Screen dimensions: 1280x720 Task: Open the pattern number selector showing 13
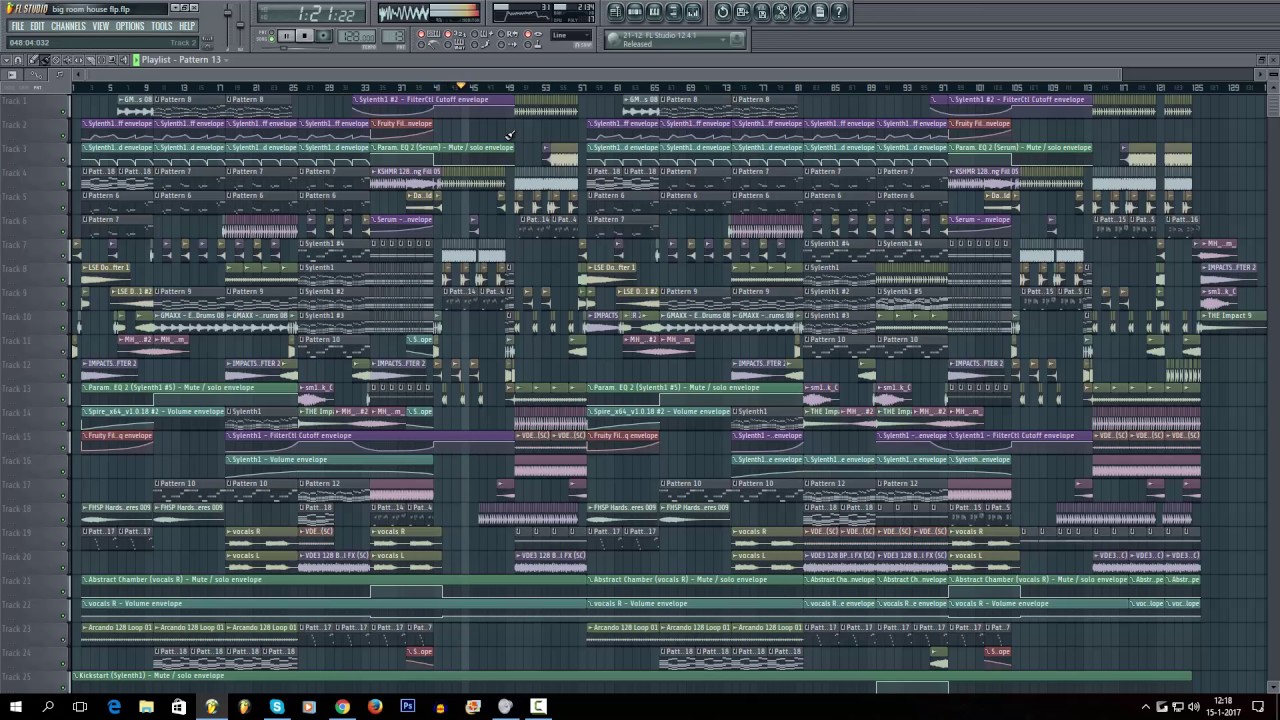pos(392,36)
